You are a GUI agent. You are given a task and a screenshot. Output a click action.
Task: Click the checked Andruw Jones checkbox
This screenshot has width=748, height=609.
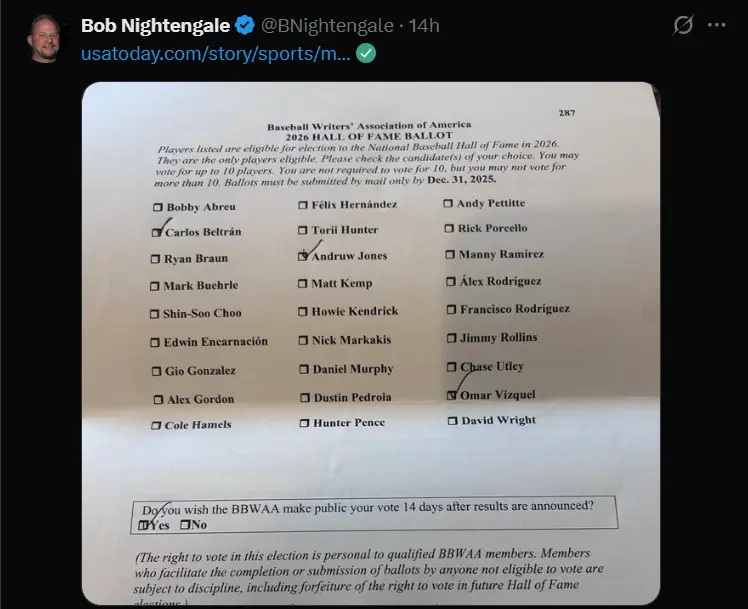(x=304, y=255)
